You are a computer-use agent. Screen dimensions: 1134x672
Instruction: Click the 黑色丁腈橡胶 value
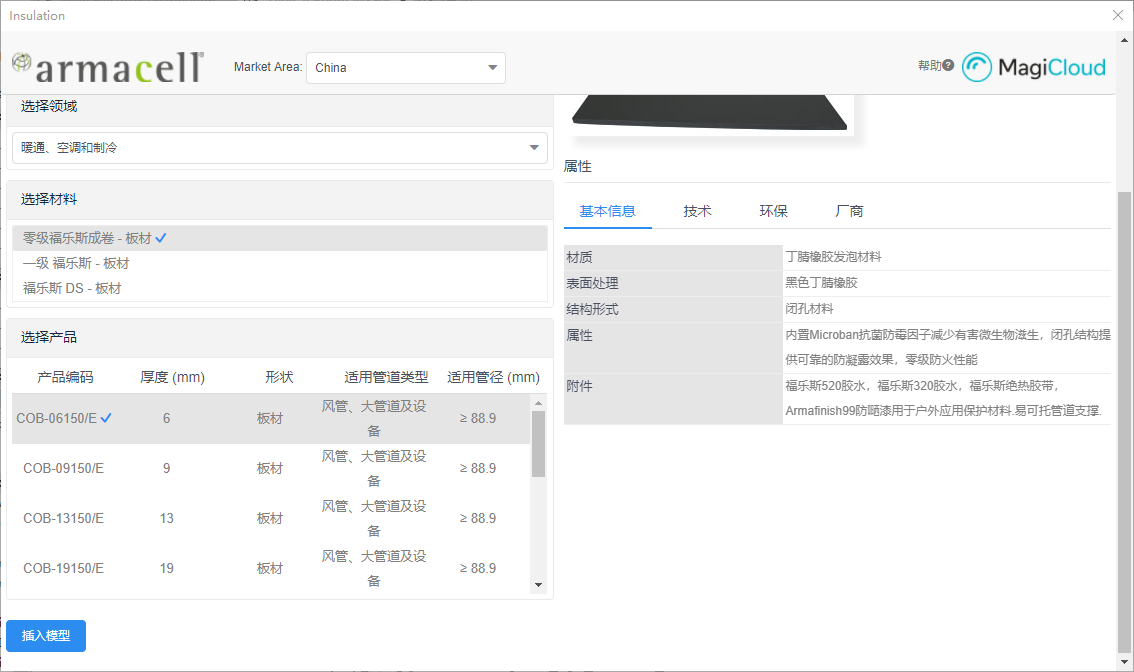(822, 283)
